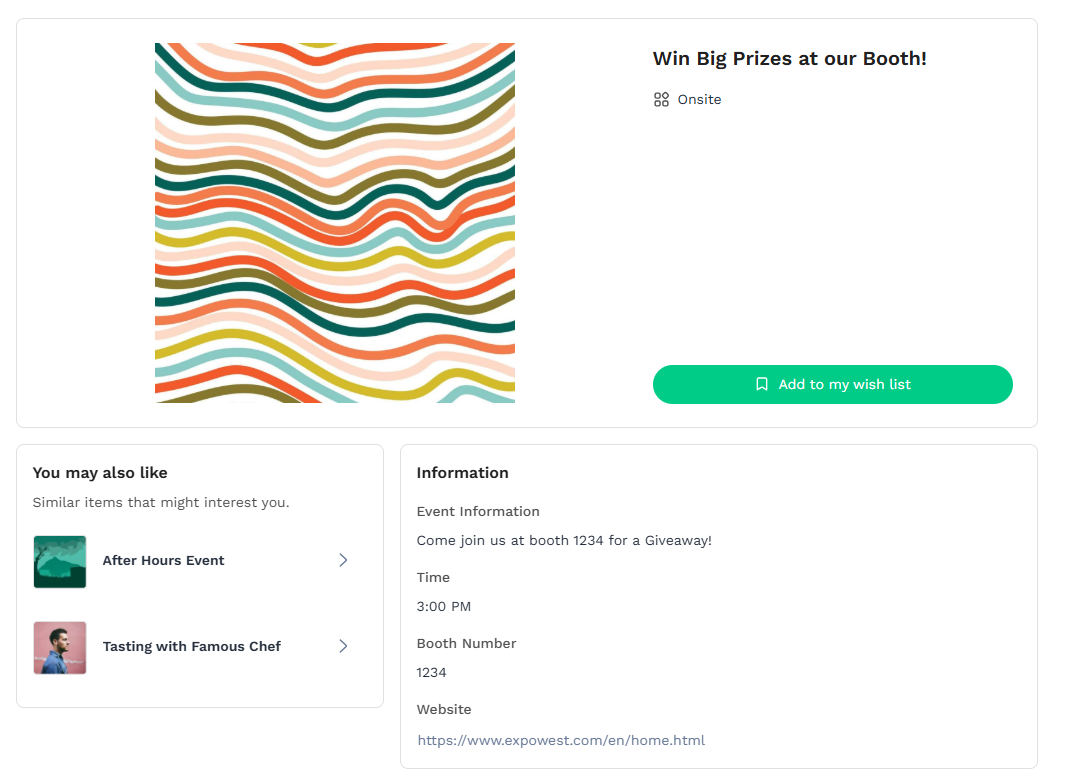Open the Tasting with Famous Chef thumbnail
Viewport: 1074px width, 782px height.
(60, 647)
